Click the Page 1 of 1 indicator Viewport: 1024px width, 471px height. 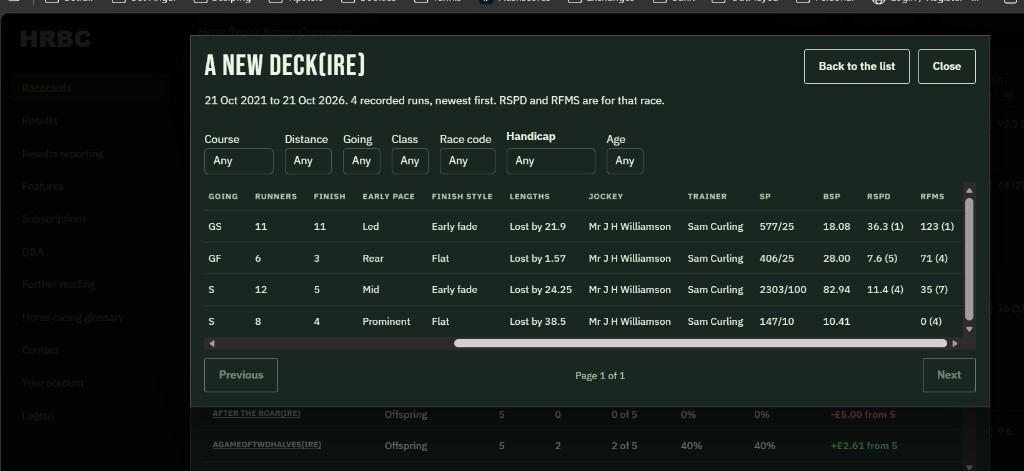[600, 376]
